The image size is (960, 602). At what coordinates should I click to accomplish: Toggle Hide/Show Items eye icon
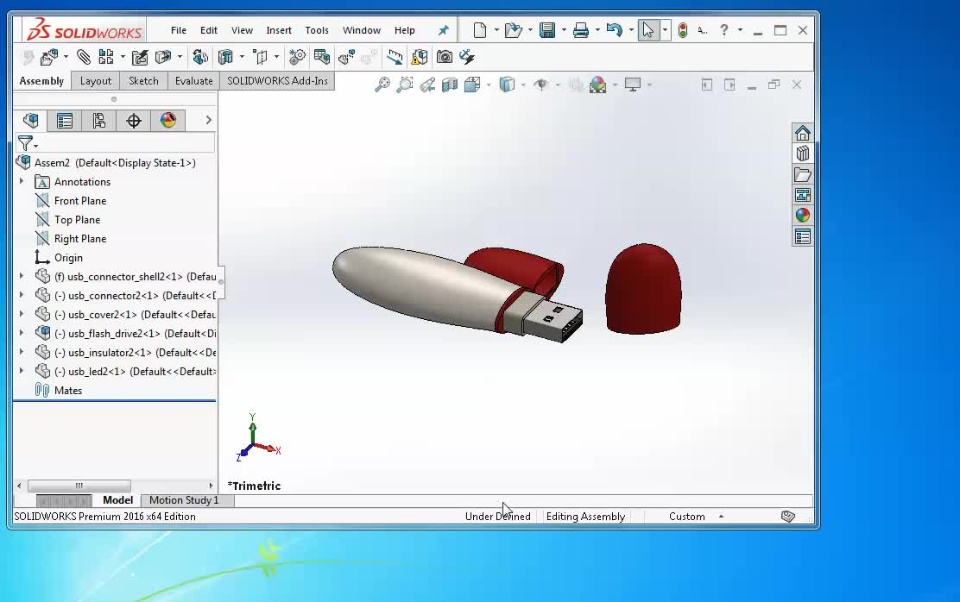click(541, 85)
